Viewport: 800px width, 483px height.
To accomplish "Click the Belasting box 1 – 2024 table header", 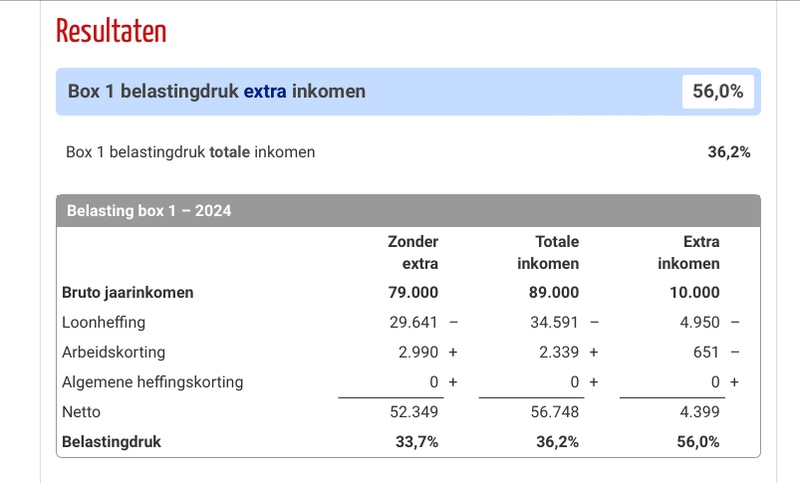I will (149, 211).
